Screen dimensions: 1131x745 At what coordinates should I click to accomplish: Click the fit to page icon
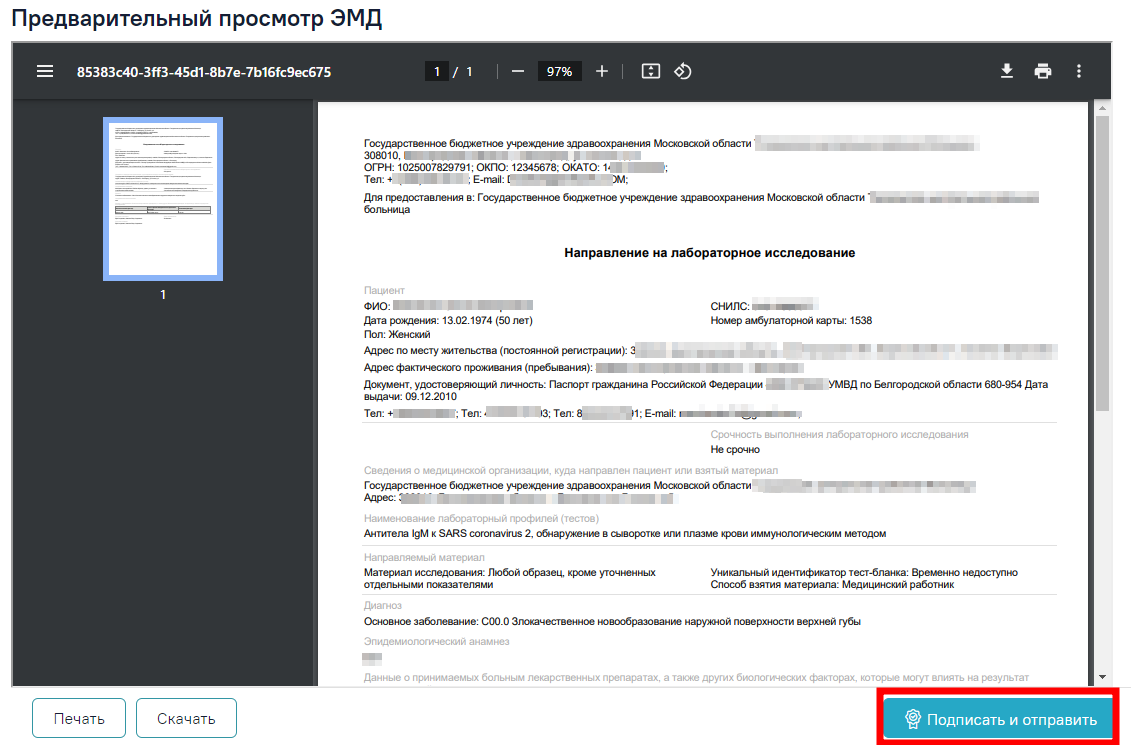651,71
